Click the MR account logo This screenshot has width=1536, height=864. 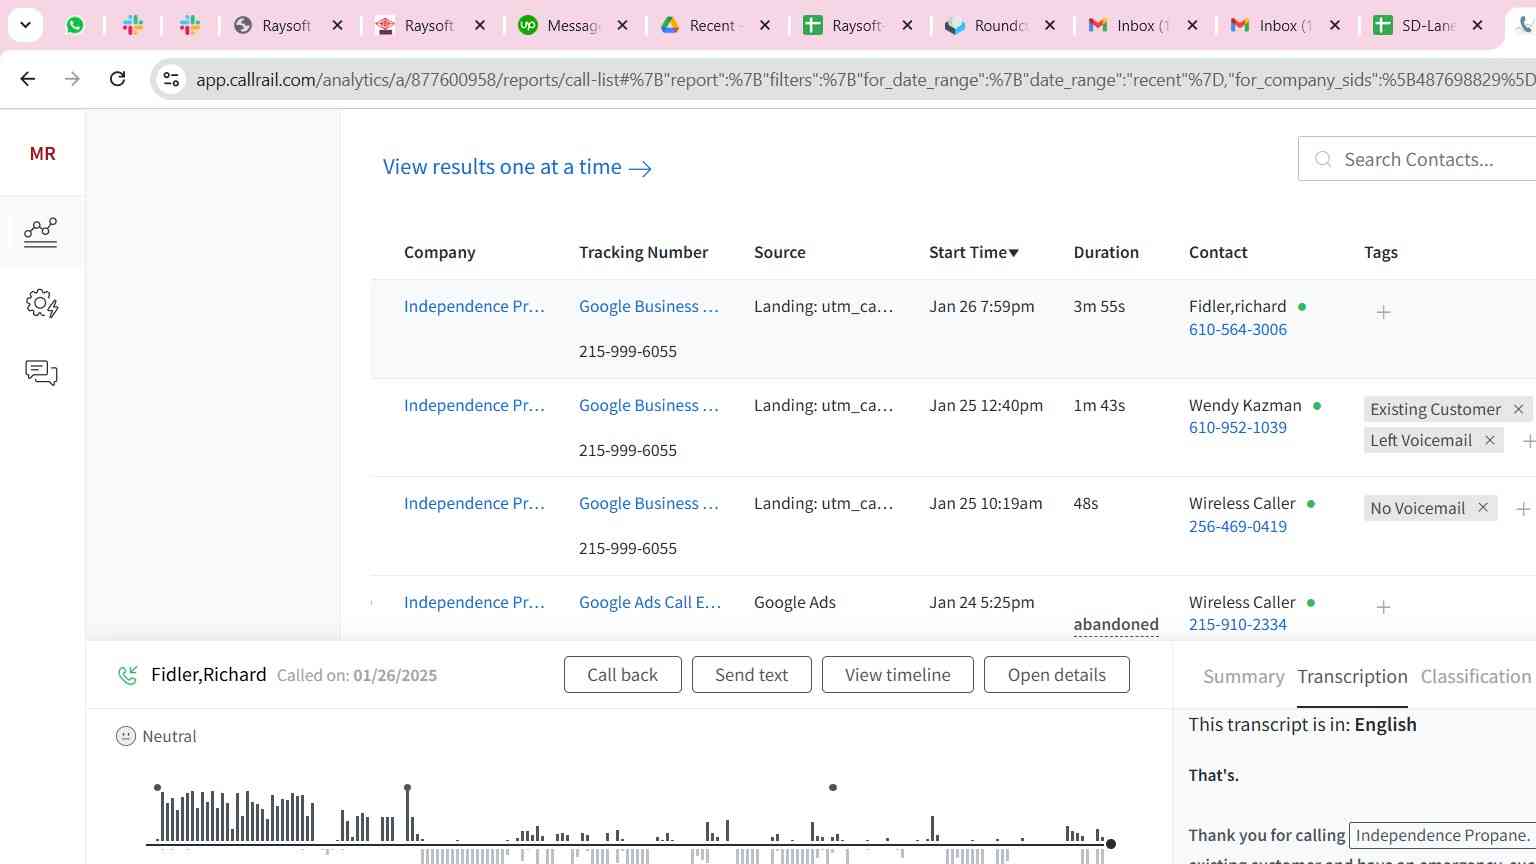coord(42,153)
